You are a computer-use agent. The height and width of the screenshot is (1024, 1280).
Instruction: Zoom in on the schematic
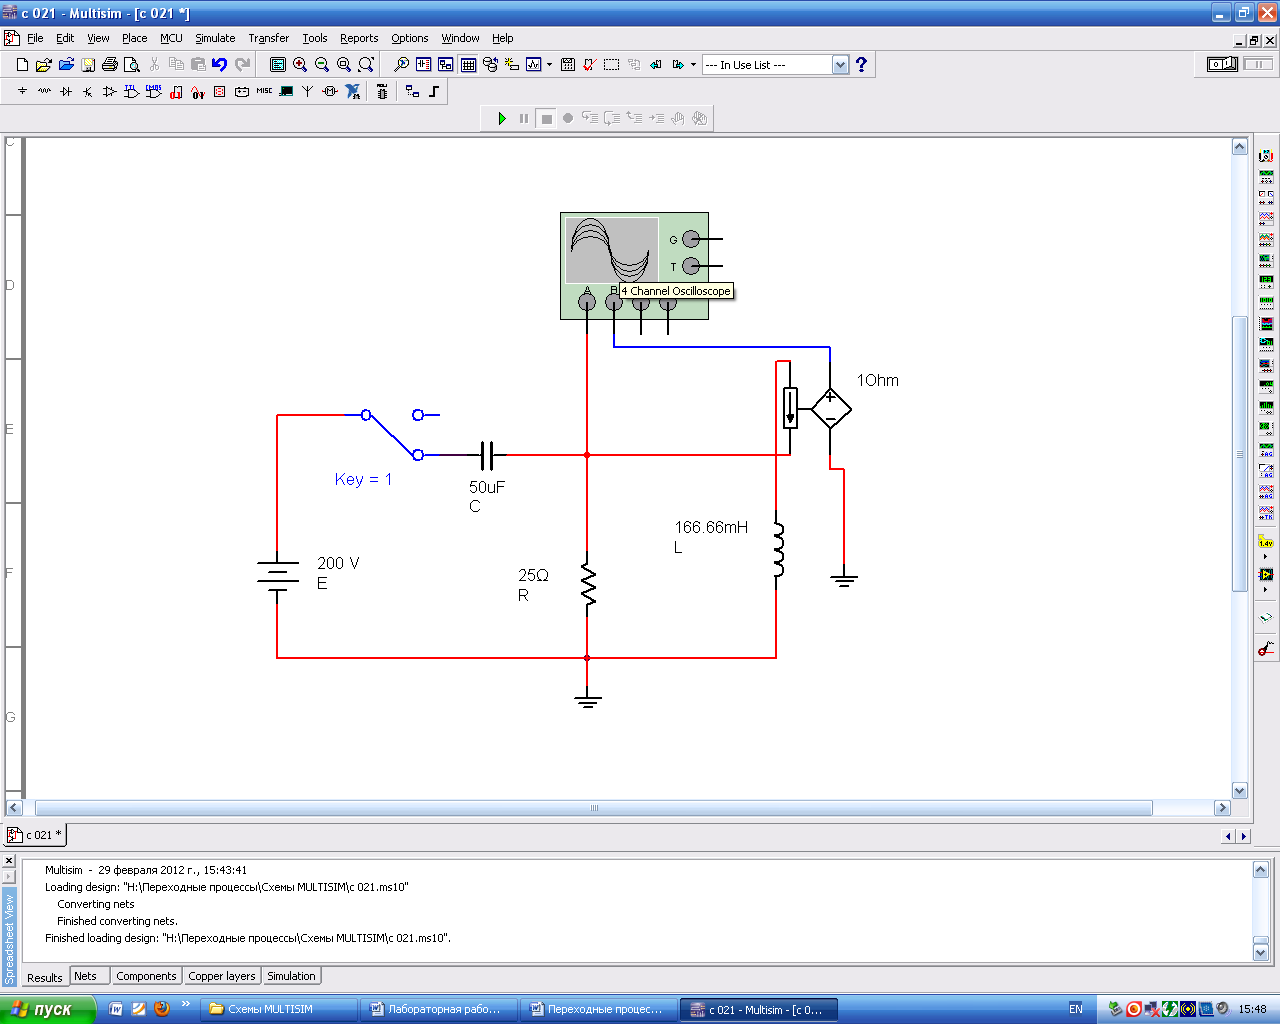pos(299,64)
